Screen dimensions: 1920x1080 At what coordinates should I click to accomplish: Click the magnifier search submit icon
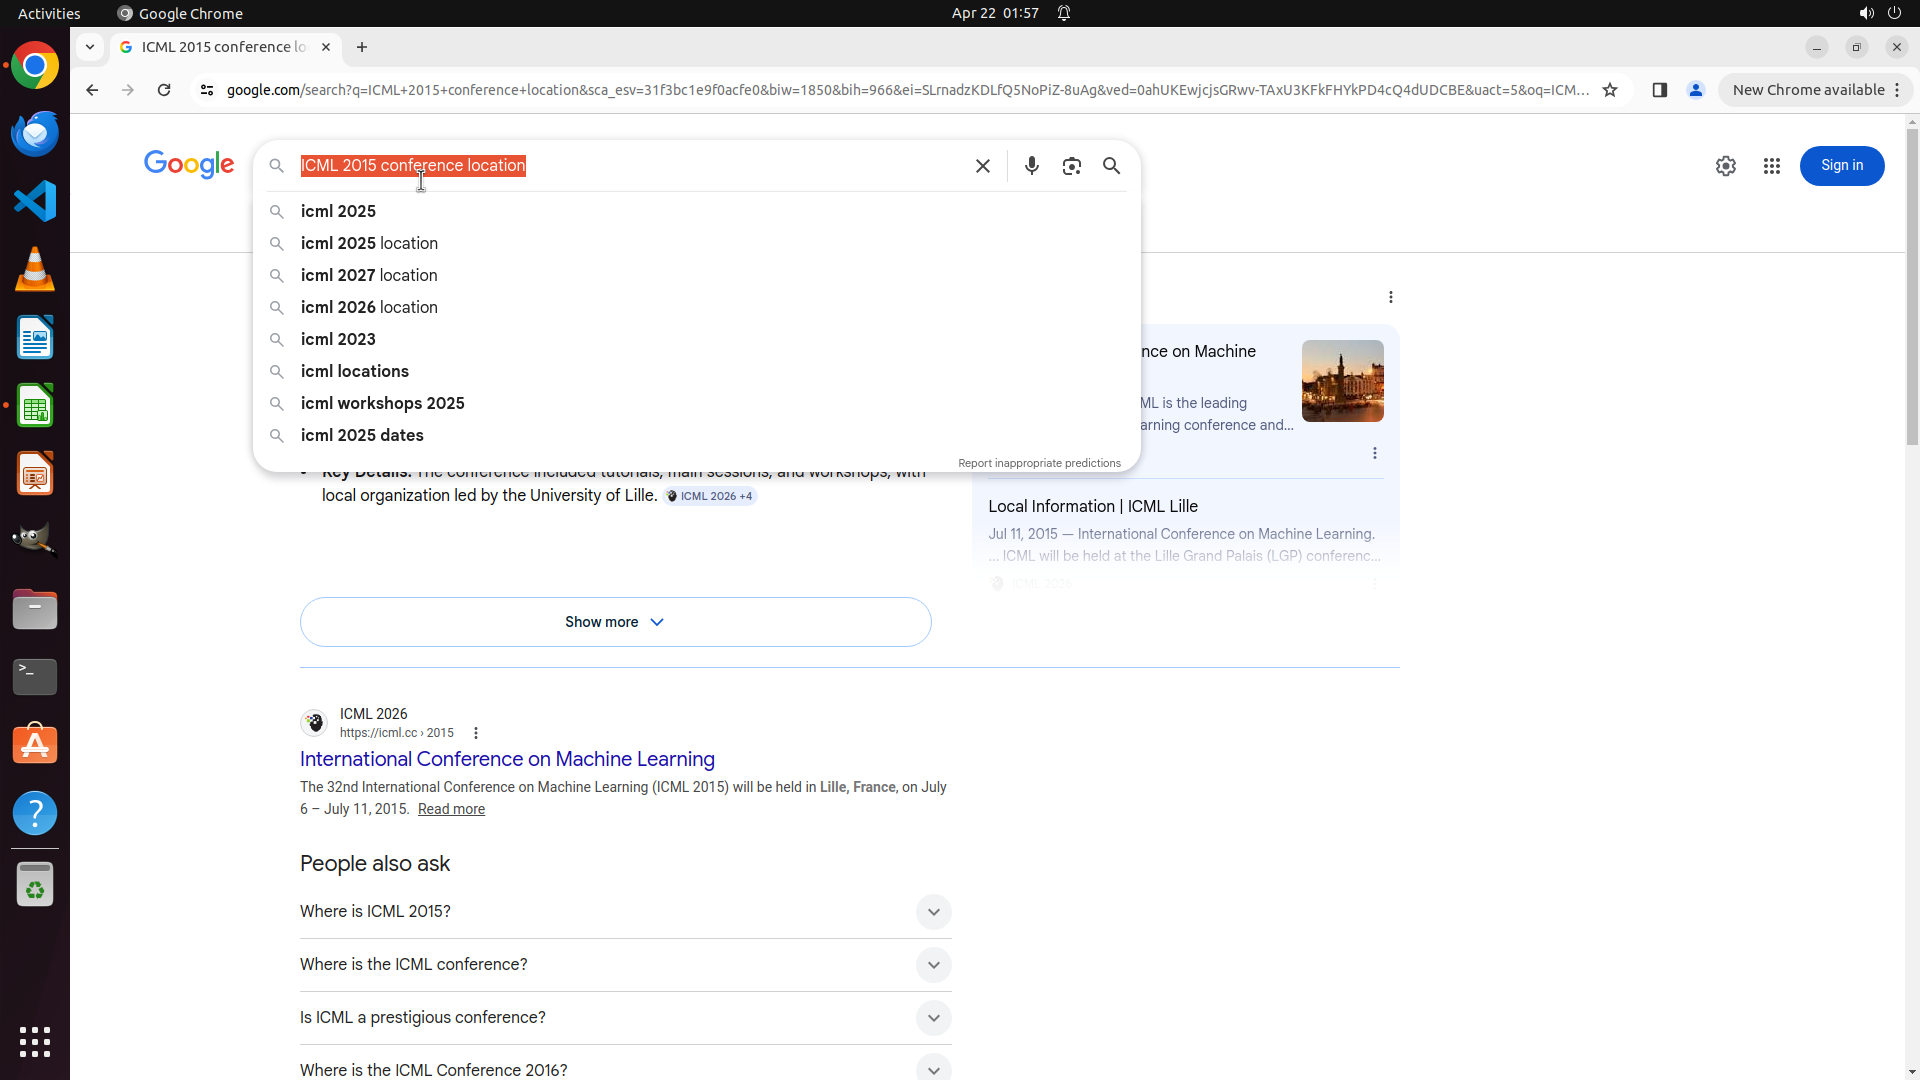(1111, 166)
